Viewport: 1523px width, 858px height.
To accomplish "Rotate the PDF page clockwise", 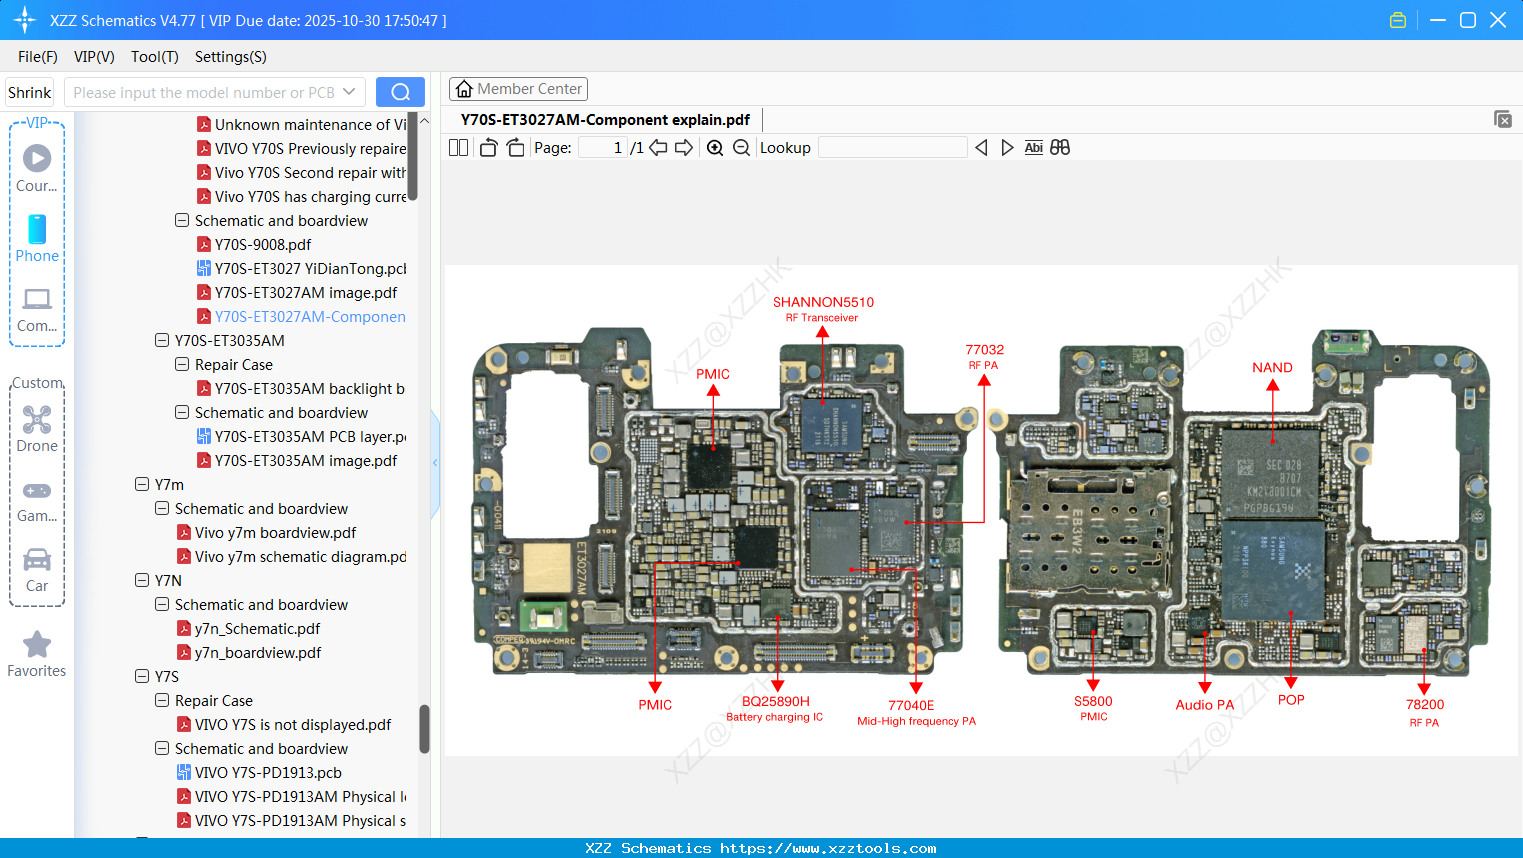I will coord(514,147).
